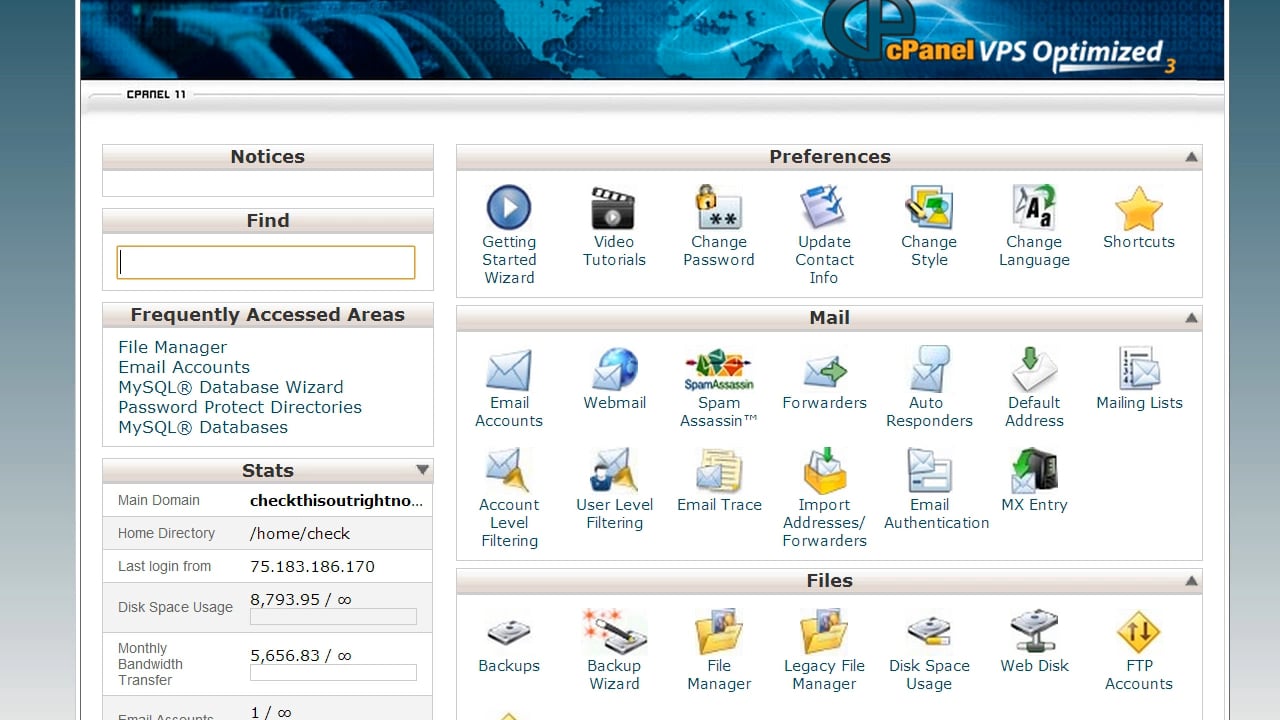Open the Shortcuts star icon

[x=1138, y=209]
